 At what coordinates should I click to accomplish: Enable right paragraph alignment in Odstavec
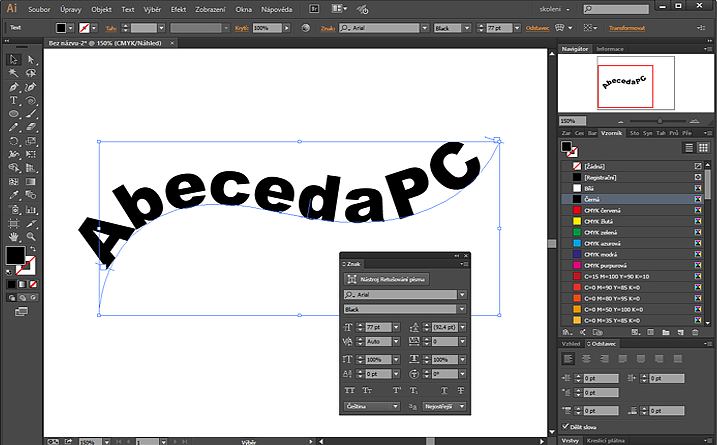(x=604, y=359)
